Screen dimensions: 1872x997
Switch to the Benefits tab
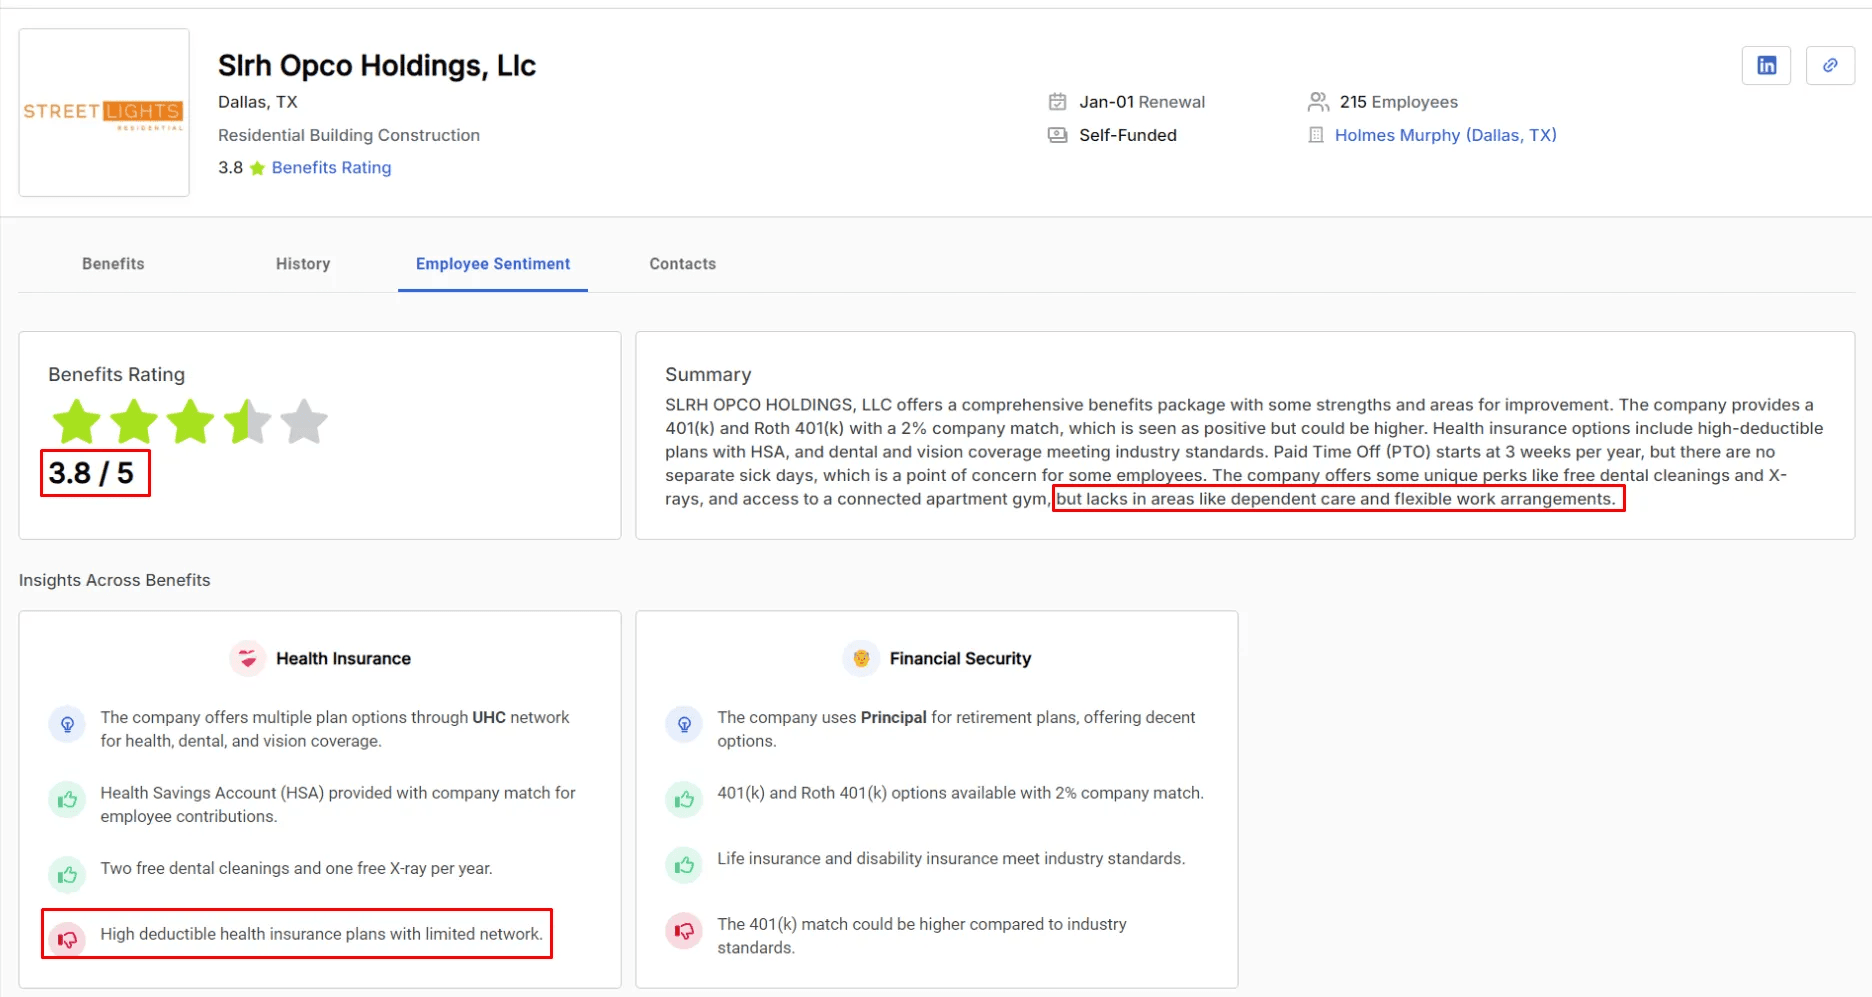[x=112, y=263]
